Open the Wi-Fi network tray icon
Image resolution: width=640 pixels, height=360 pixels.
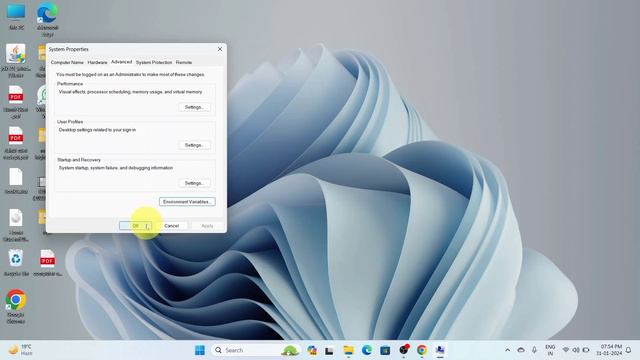[x=566, y=350]
